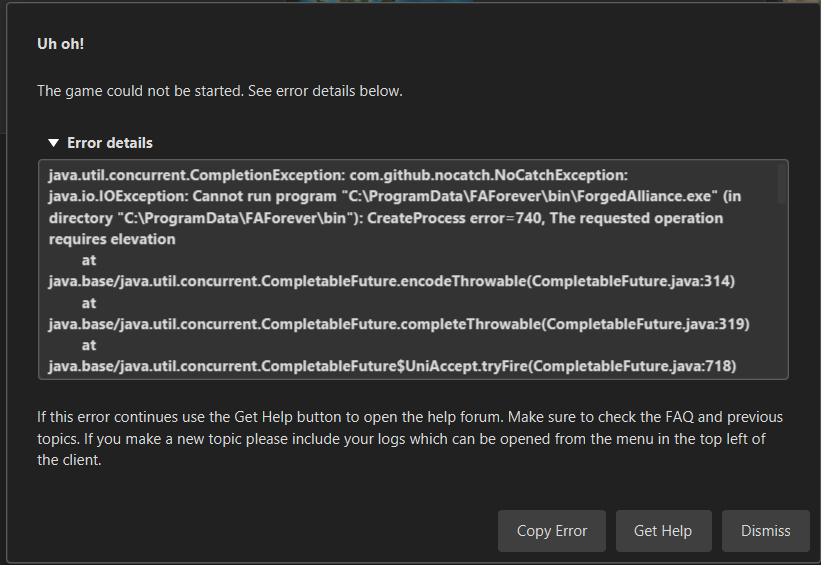This screenshot has height=565, width=821.
Task: Click the UniAccept.tryFire stack trace line
Action: pos(392,366)
